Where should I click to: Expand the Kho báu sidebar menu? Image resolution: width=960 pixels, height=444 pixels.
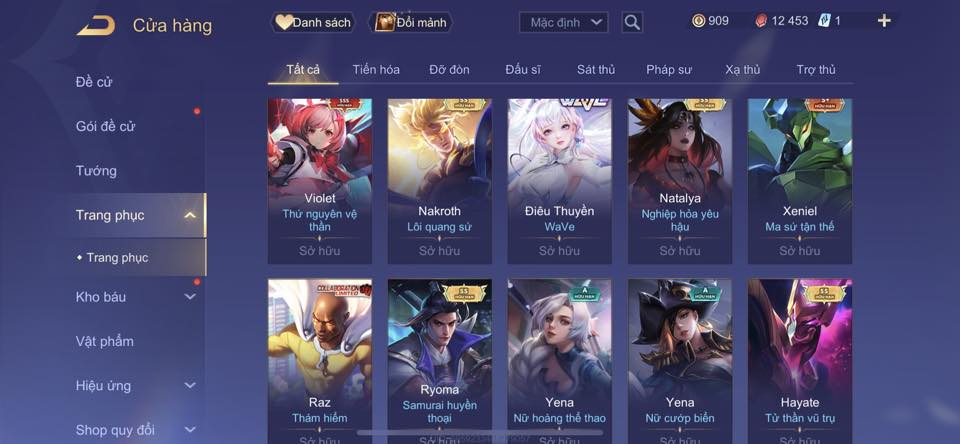point(190,297)
